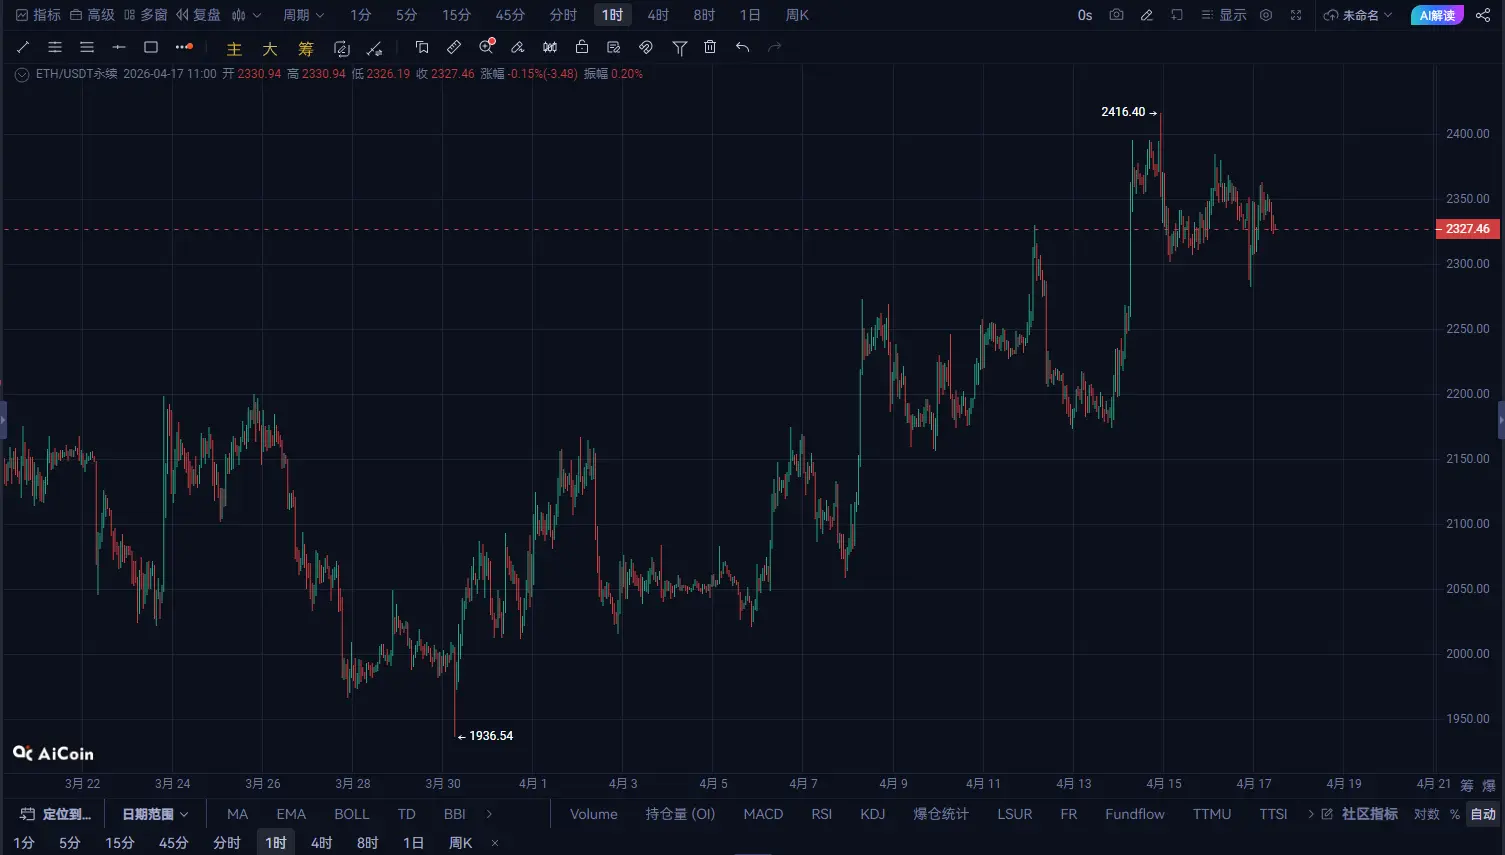Click the 0s countdown timer

(x=1085, y=15)
